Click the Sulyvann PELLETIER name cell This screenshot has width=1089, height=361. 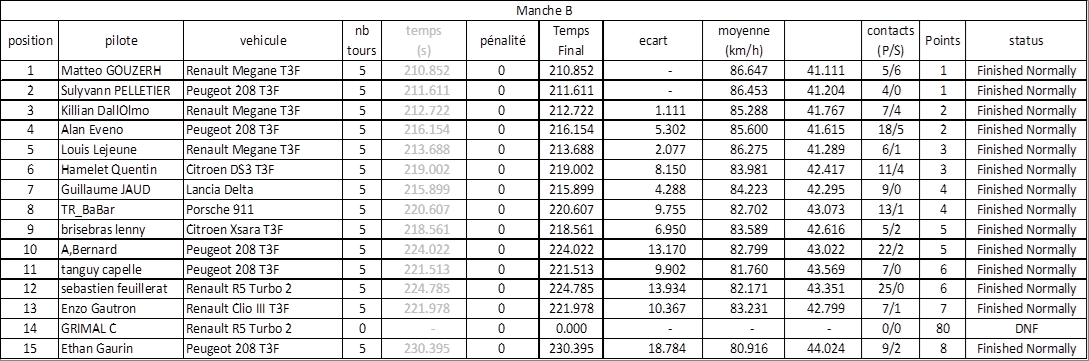click(121, 90)
